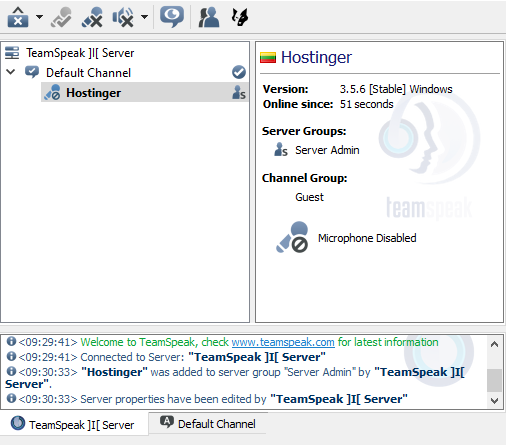Image resolution: width=506 pixels, height=445 pixels.
Task: Open the speaker mute dropdown arrow
Action: [144, 17]
